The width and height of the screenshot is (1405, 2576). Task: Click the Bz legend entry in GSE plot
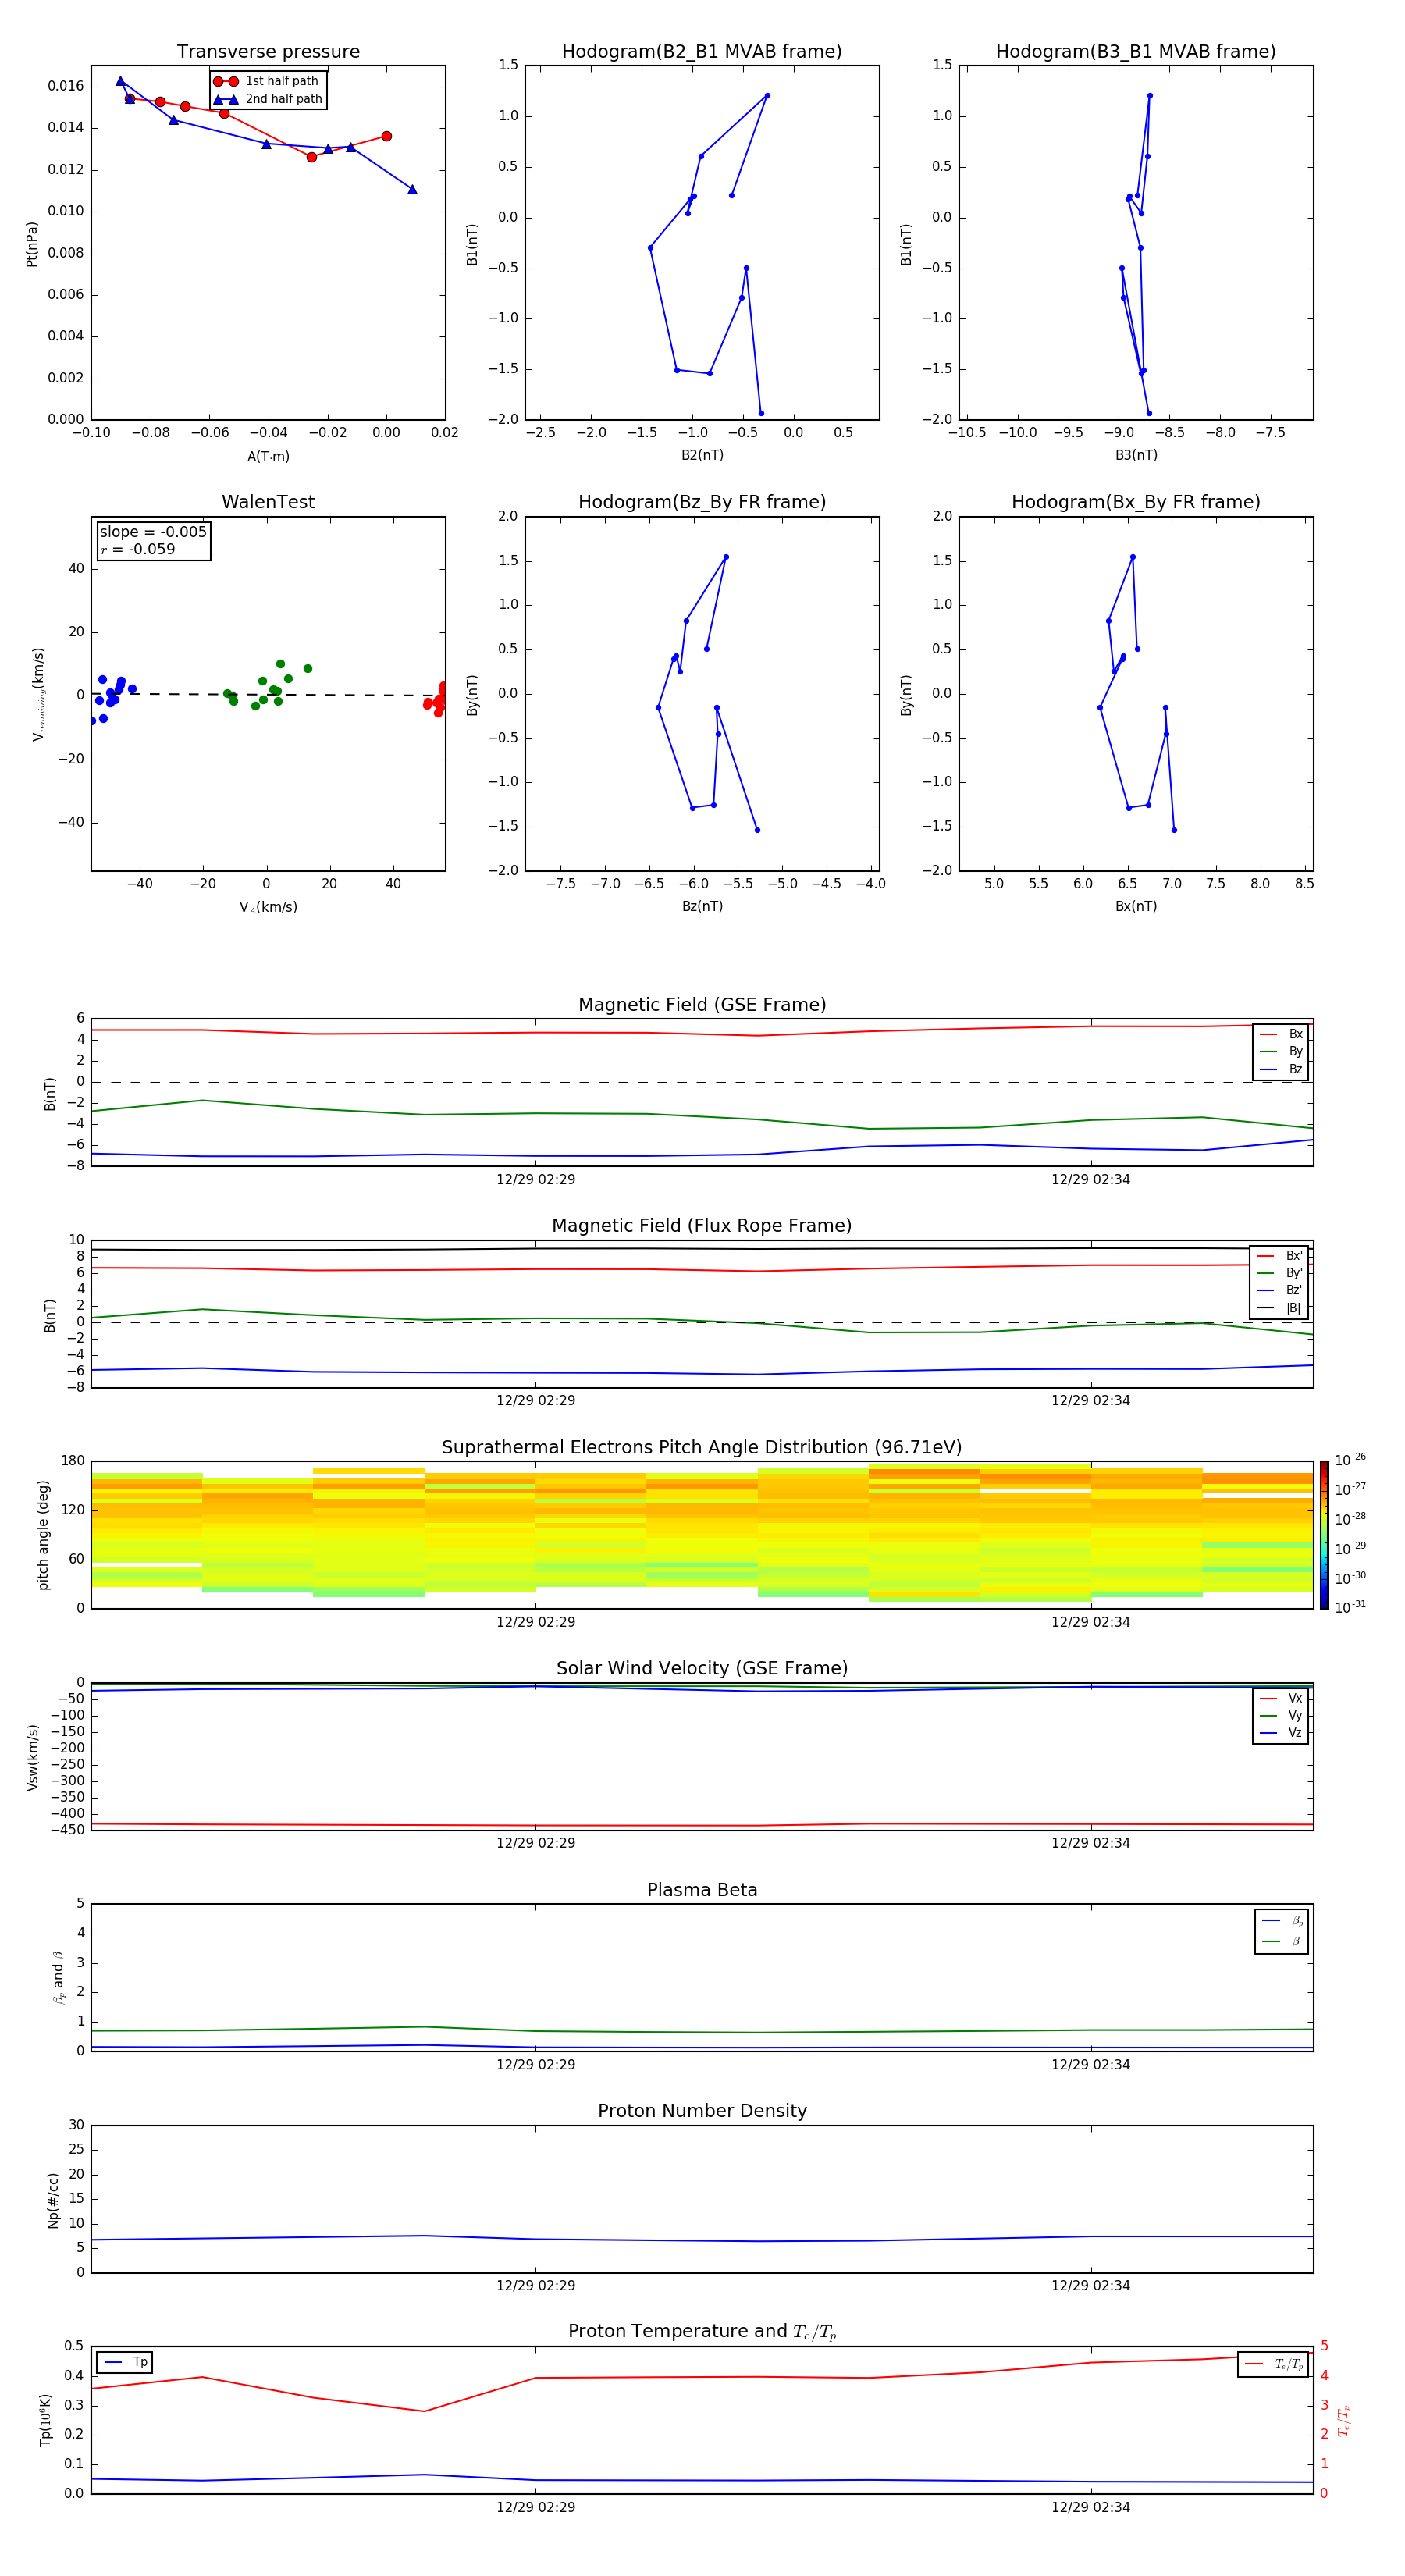pos(1281,1070)
